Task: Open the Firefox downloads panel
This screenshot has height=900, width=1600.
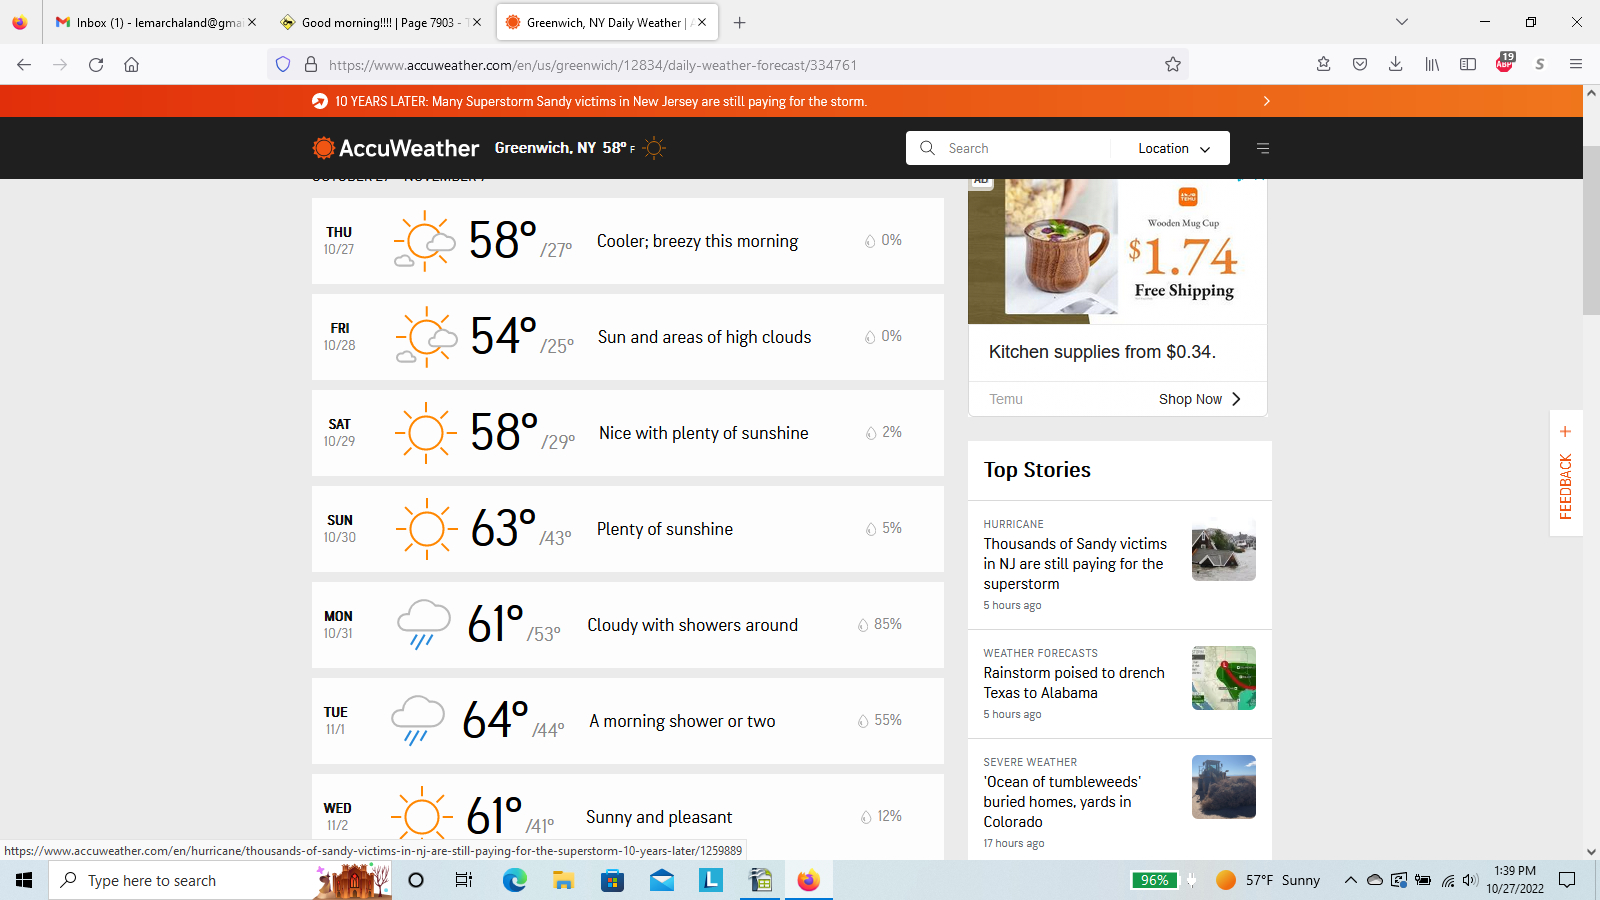Action: [x=1395, y=65]
